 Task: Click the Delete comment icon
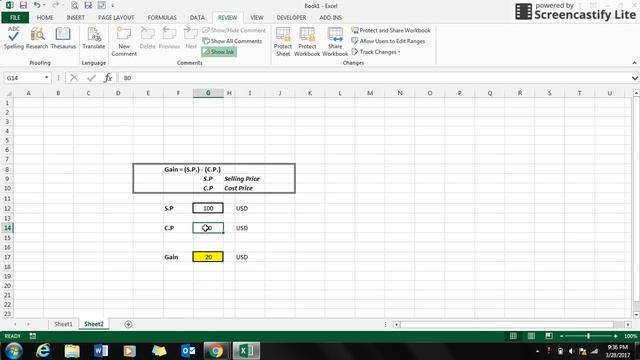(x=147, y=38)
